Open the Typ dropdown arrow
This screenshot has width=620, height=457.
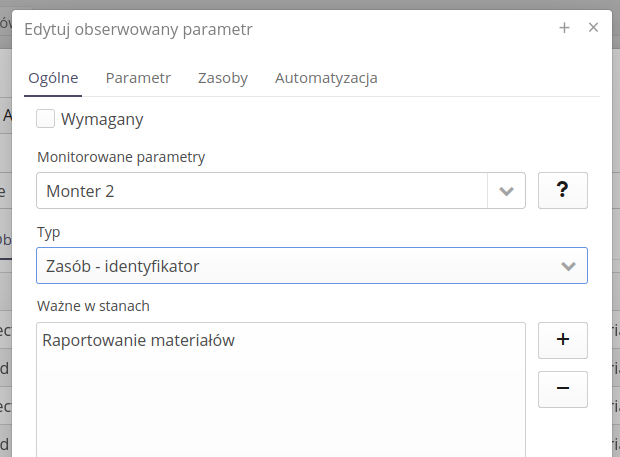568,266
